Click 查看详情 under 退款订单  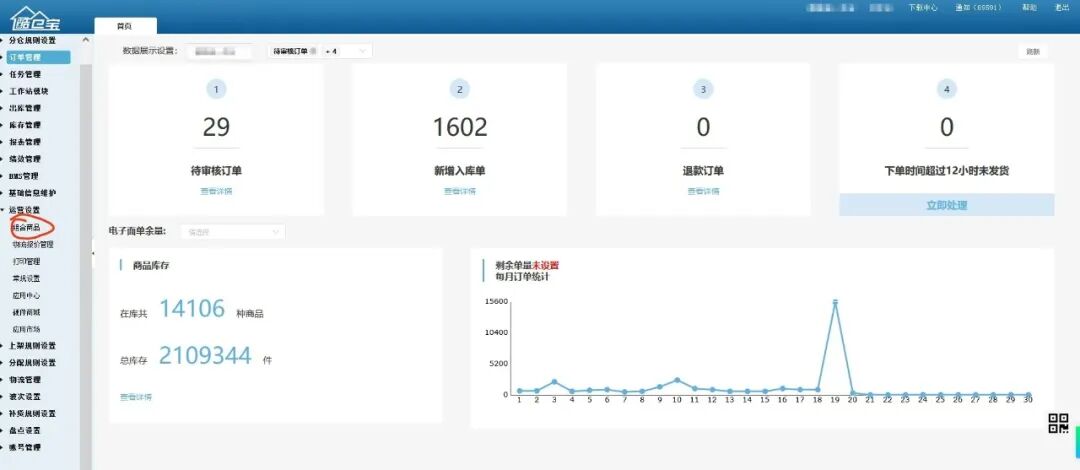703,192
